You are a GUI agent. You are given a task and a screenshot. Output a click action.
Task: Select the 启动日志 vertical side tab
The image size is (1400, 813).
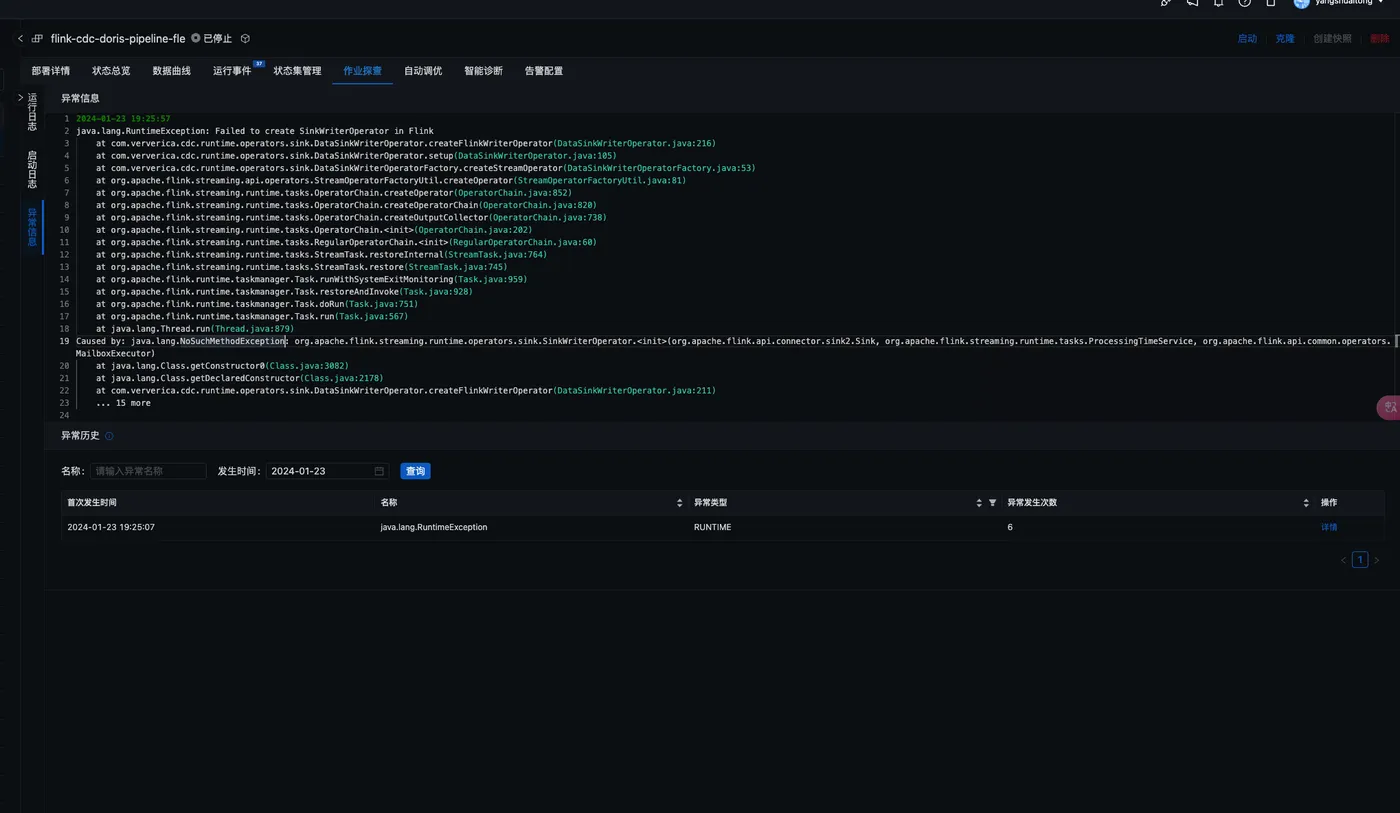[32, 169]
